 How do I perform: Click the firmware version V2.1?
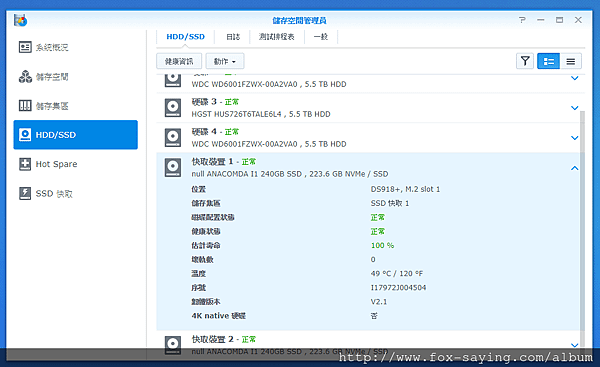(378, 302)
